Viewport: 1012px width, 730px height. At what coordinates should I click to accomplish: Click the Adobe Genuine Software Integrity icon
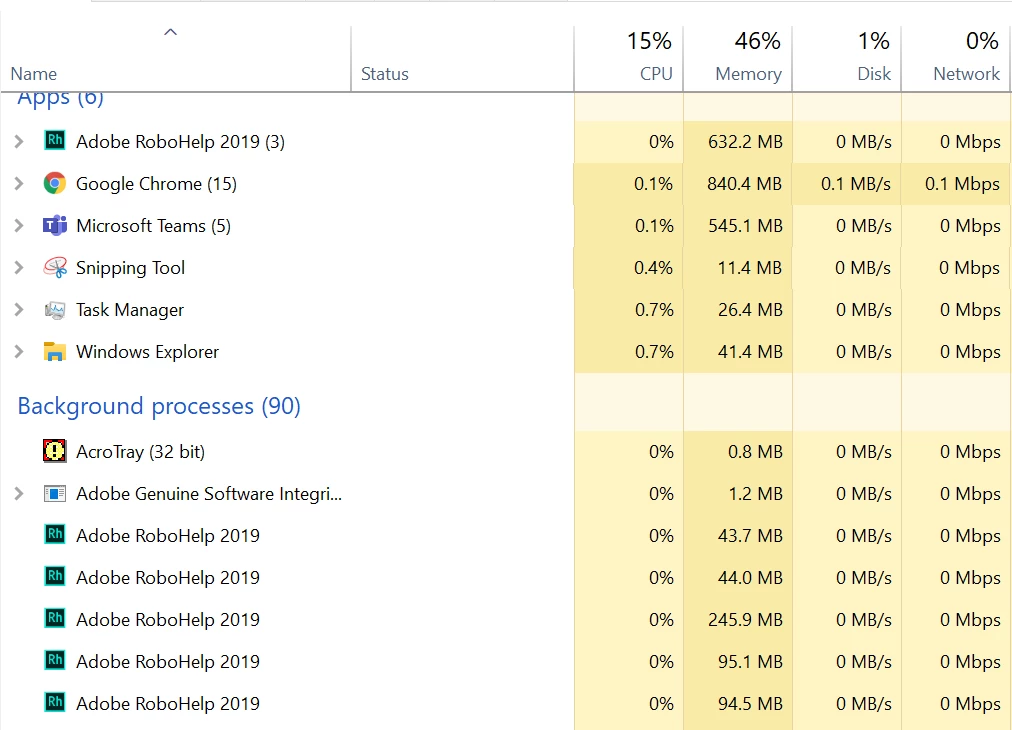click(55, 494)
